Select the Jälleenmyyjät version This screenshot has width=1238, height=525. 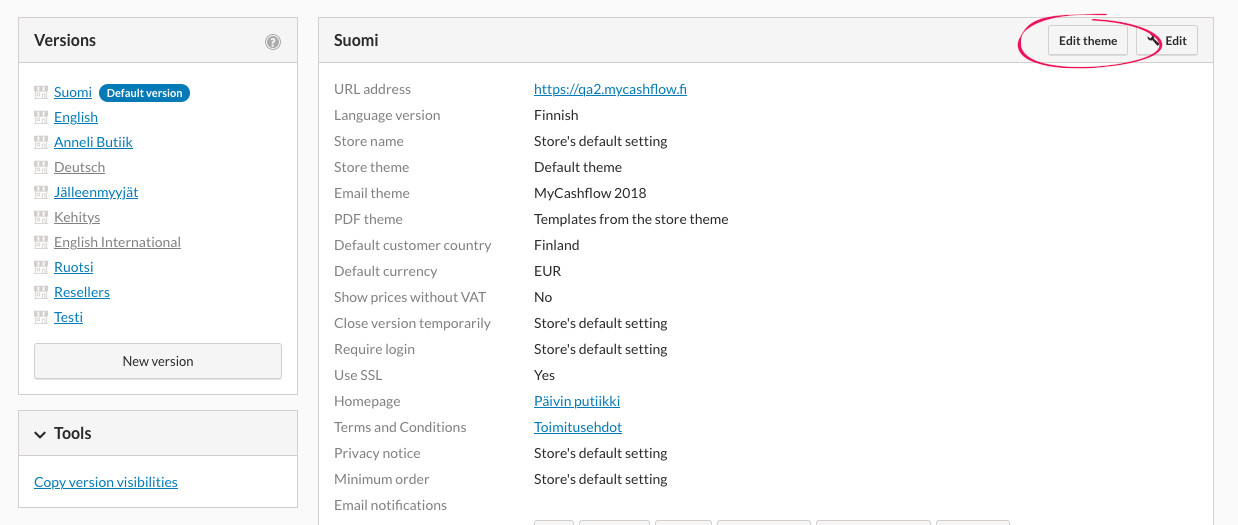[x=96, y=192]
